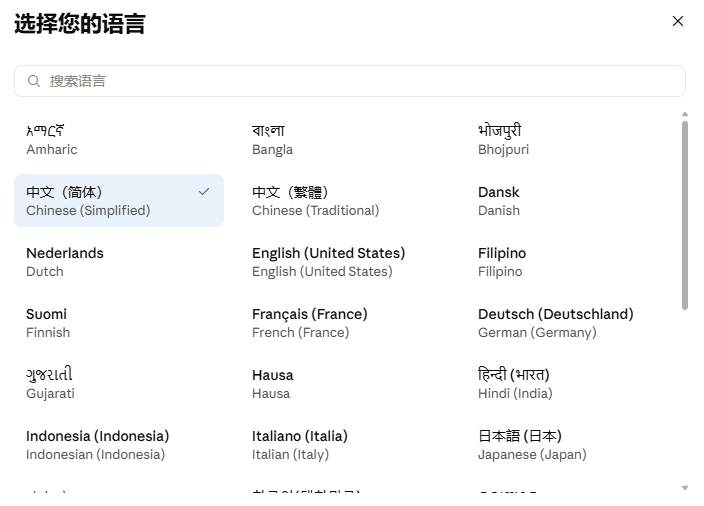704x506 pixels.
Task: Click the scrollbar up arrow
Action: 685,114
